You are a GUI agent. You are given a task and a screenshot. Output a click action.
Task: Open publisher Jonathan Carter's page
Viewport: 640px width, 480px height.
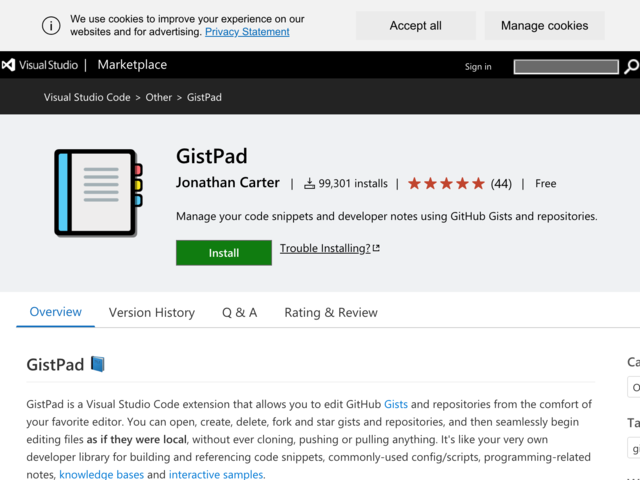[228, 182]
